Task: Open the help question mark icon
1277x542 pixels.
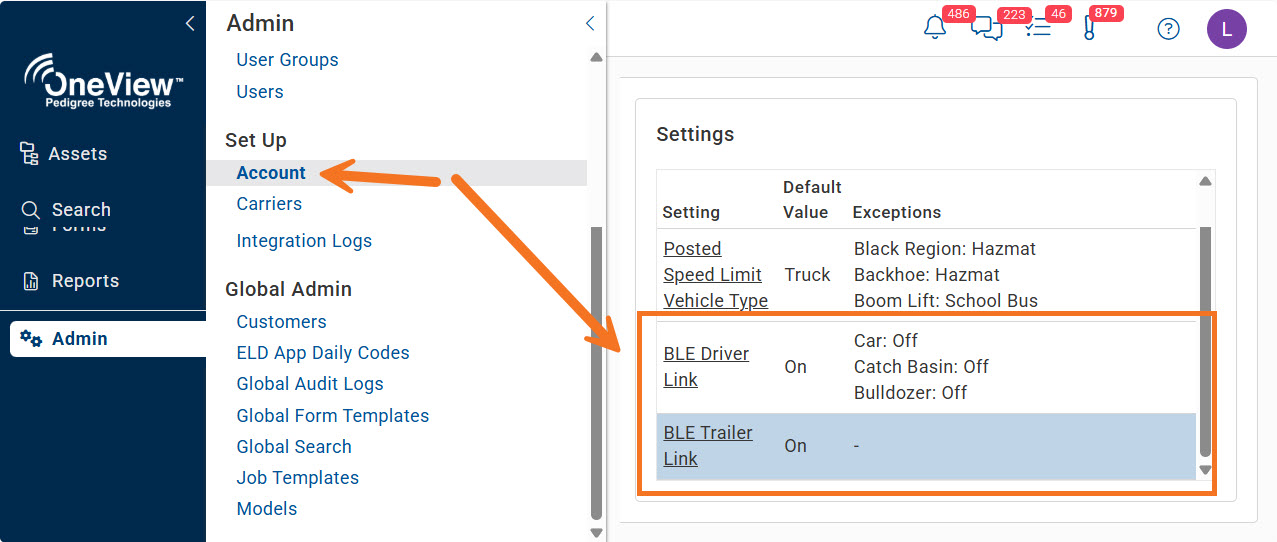Action: [1168, 28]
